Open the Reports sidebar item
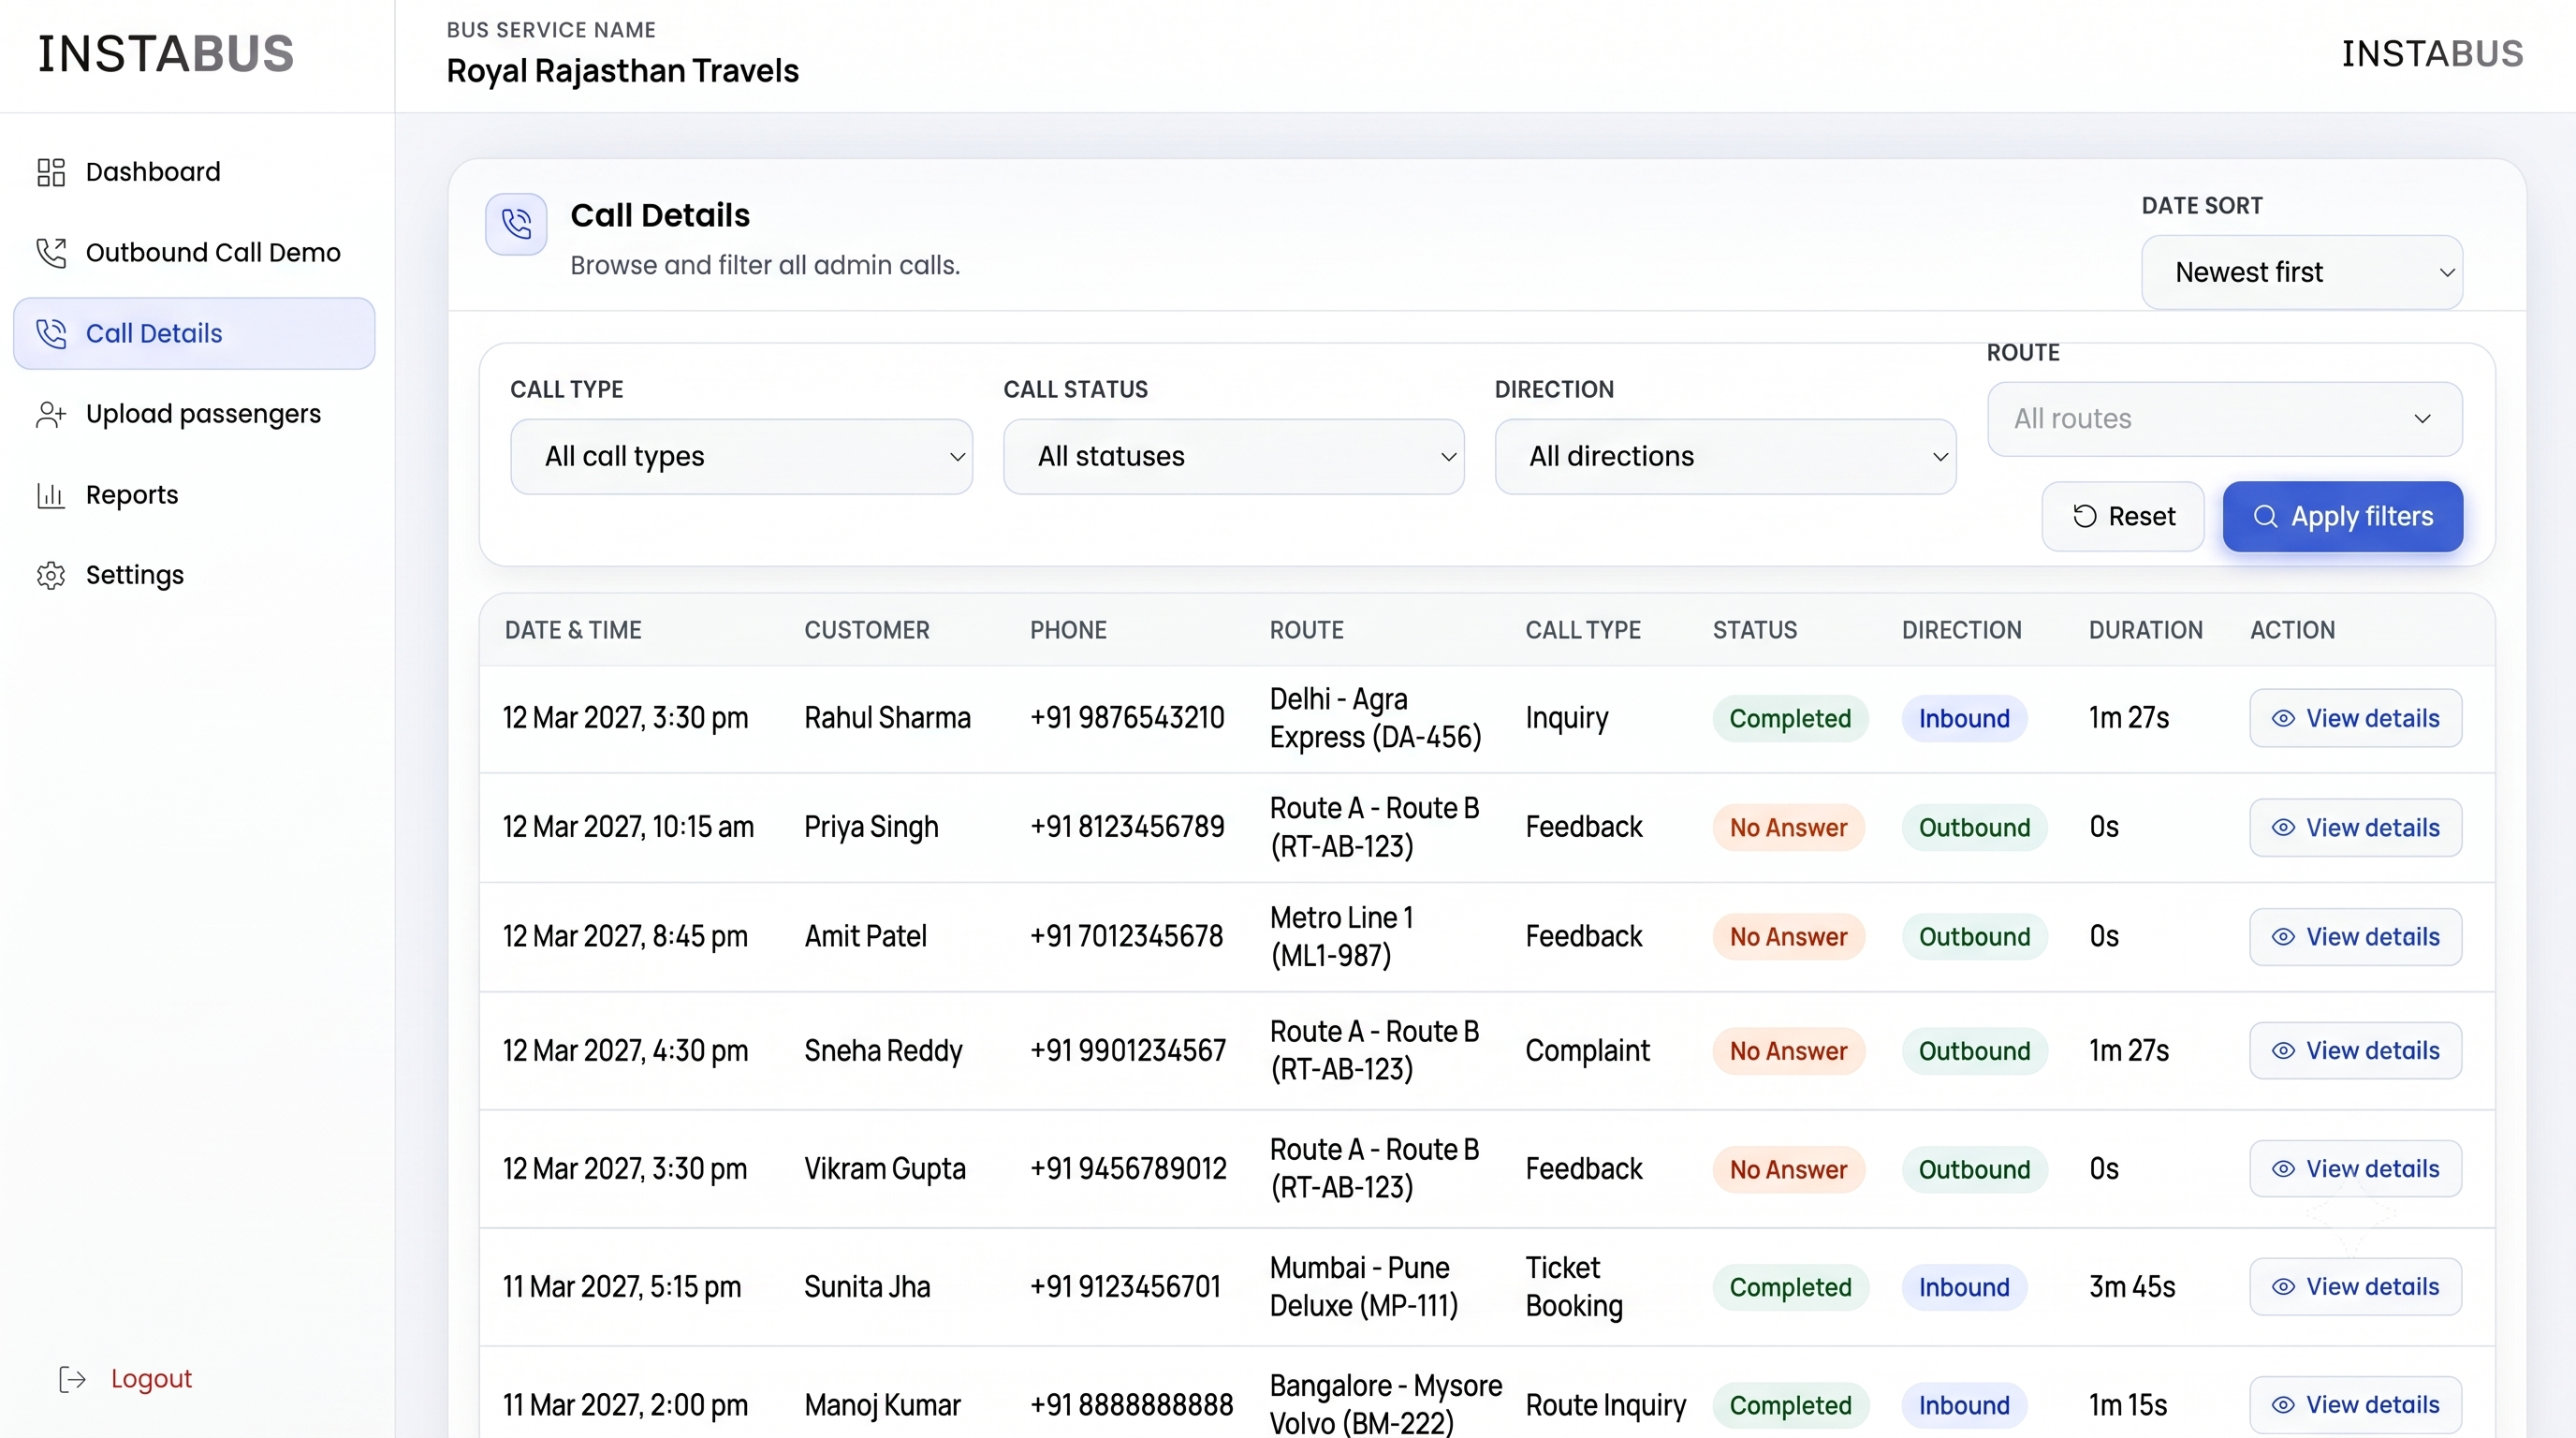This screenshot has height=1438, width=2576. pos(194,495)
